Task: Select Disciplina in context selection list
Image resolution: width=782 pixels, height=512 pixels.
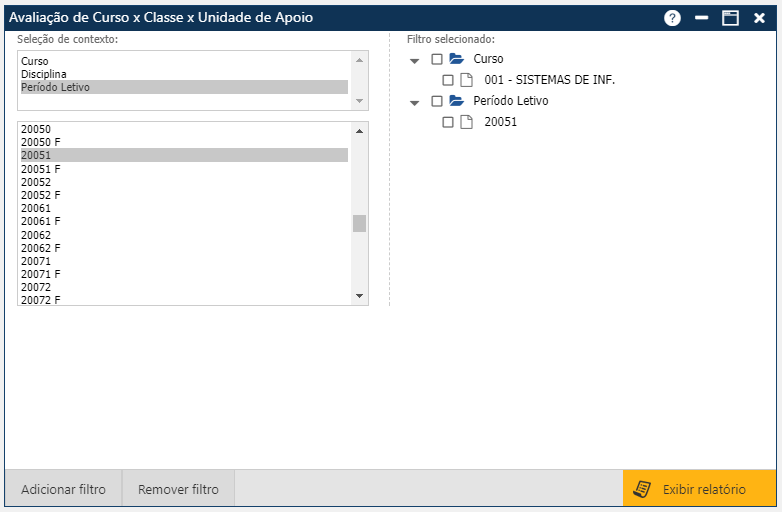Action: point(44,74)
